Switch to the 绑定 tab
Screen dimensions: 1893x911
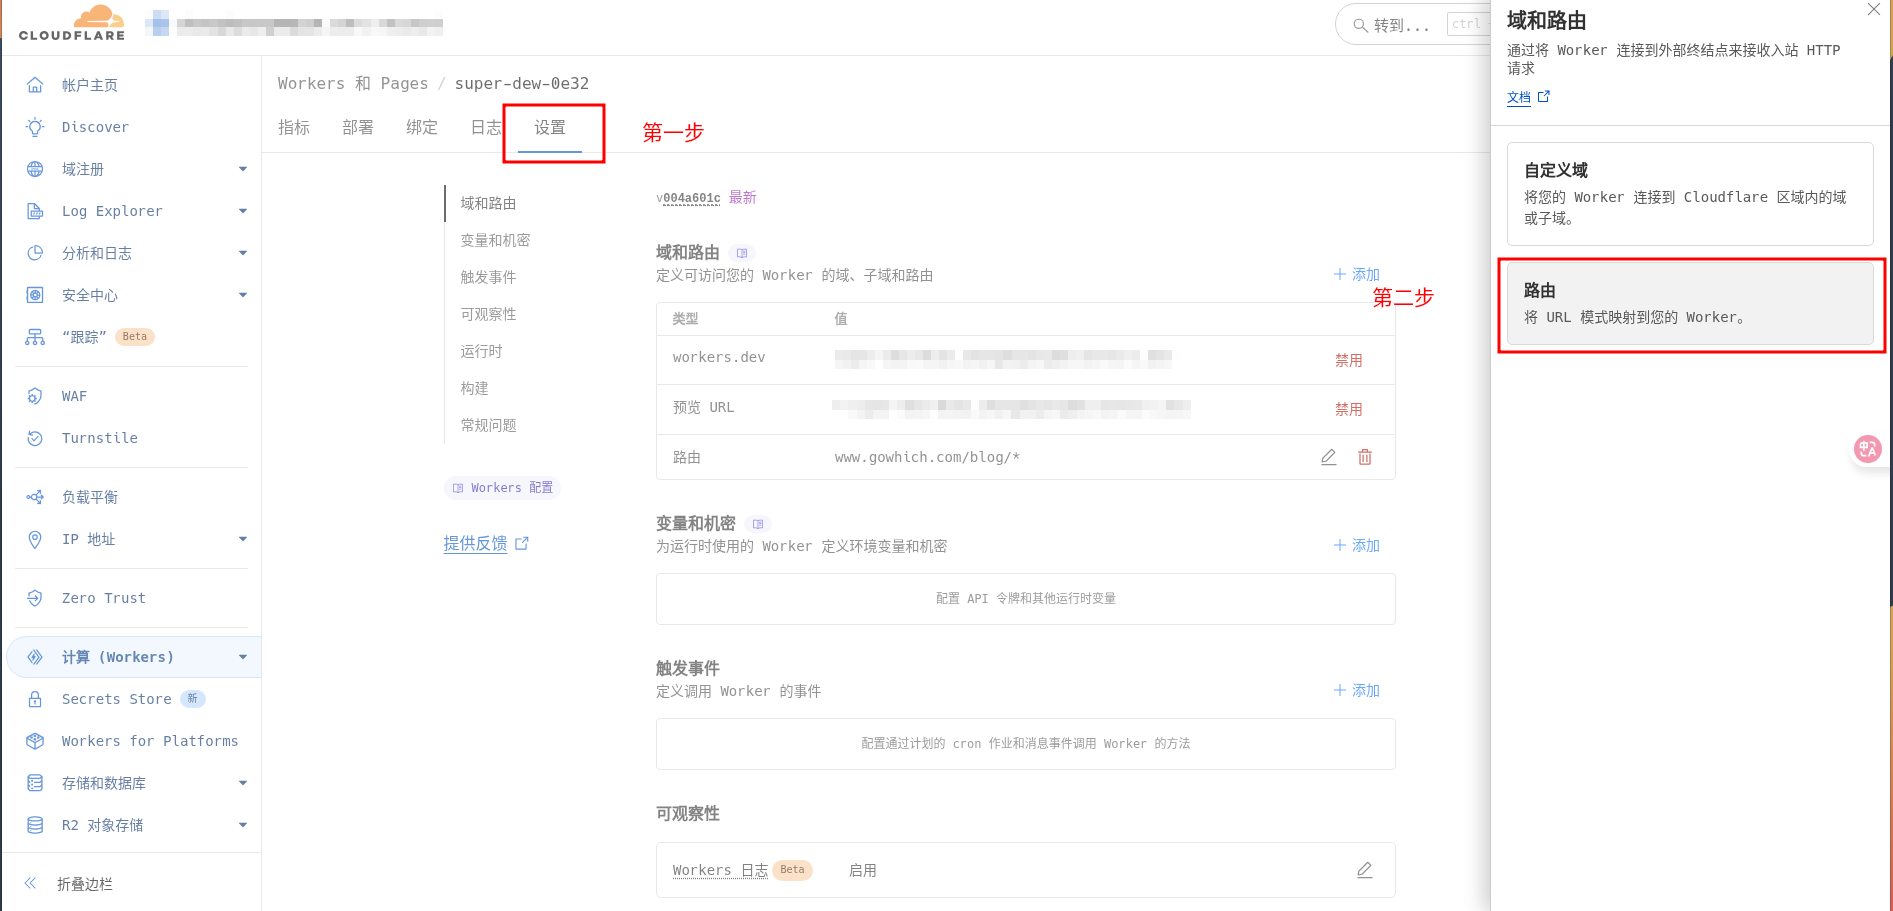click(422, 127)
